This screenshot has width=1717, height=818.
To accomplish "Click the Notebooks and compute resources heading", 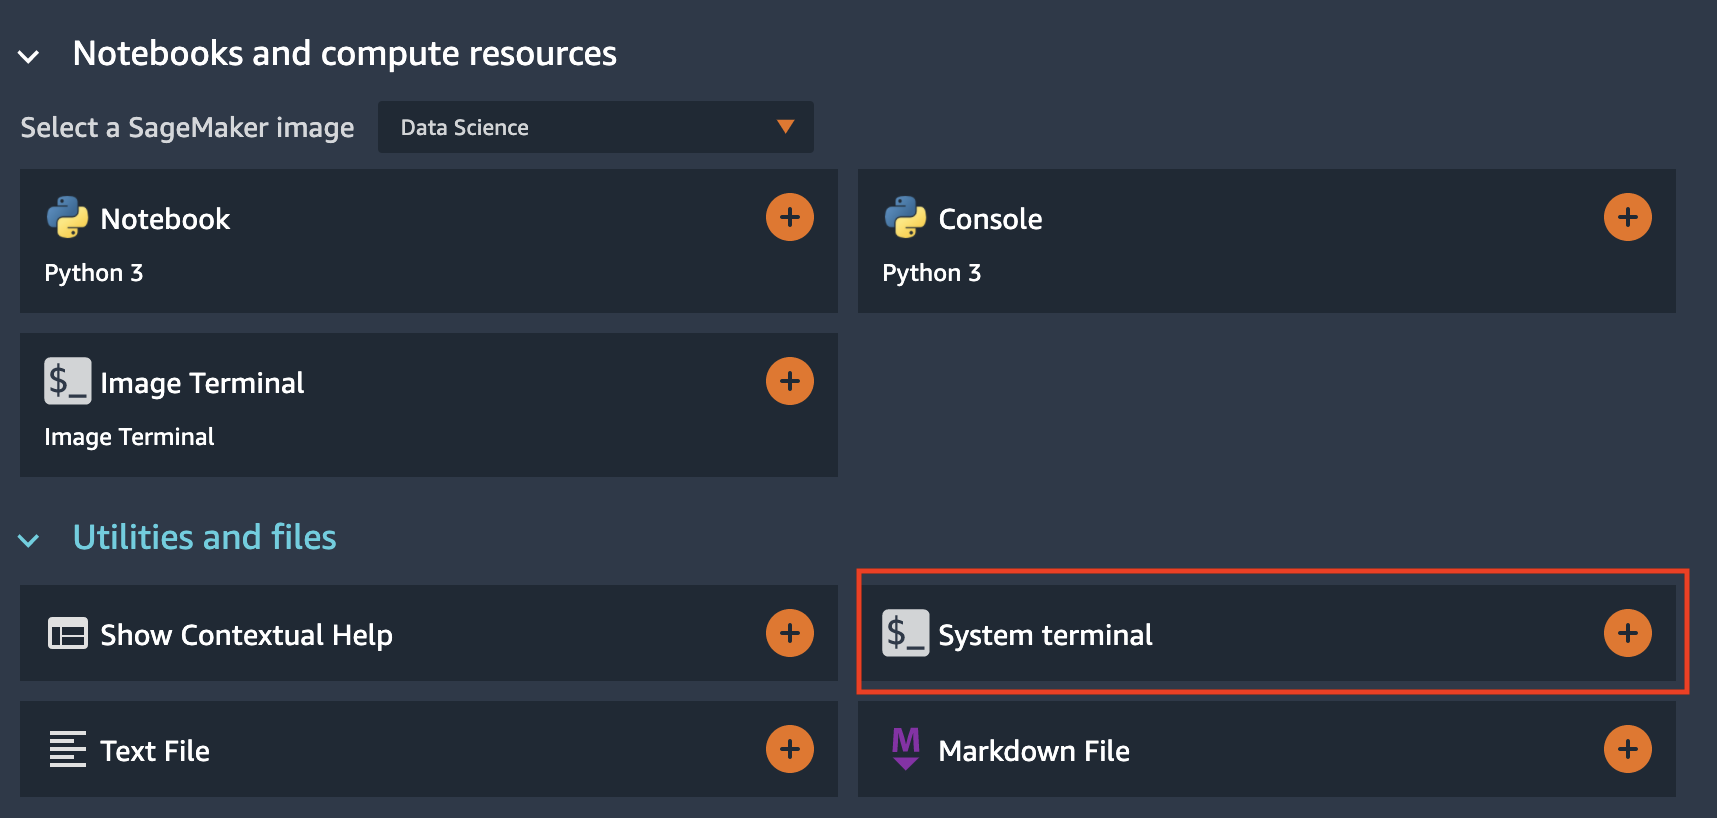I will [x=345, y=53].
